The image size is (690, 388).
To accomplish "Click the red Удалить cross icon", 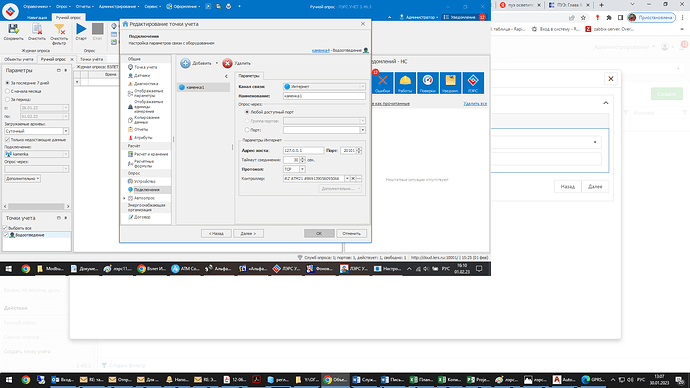I will 227,63.
